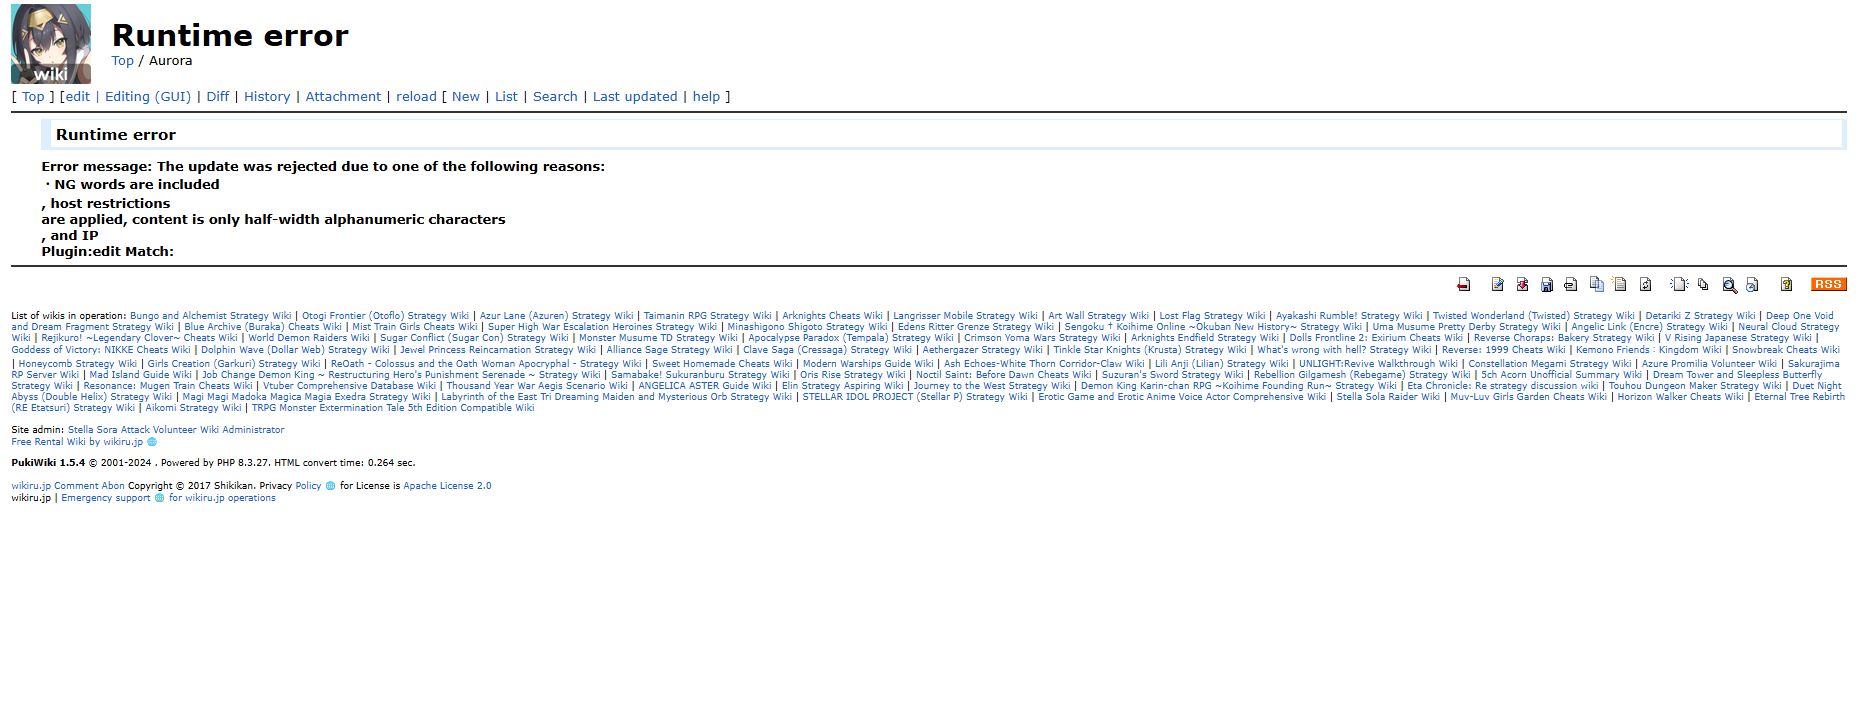Open Stella Sora Attack Volunteer Wiki Administrator
This screenshot has height=726, width=1856.
pyautogui.click(x=176, y=430)
